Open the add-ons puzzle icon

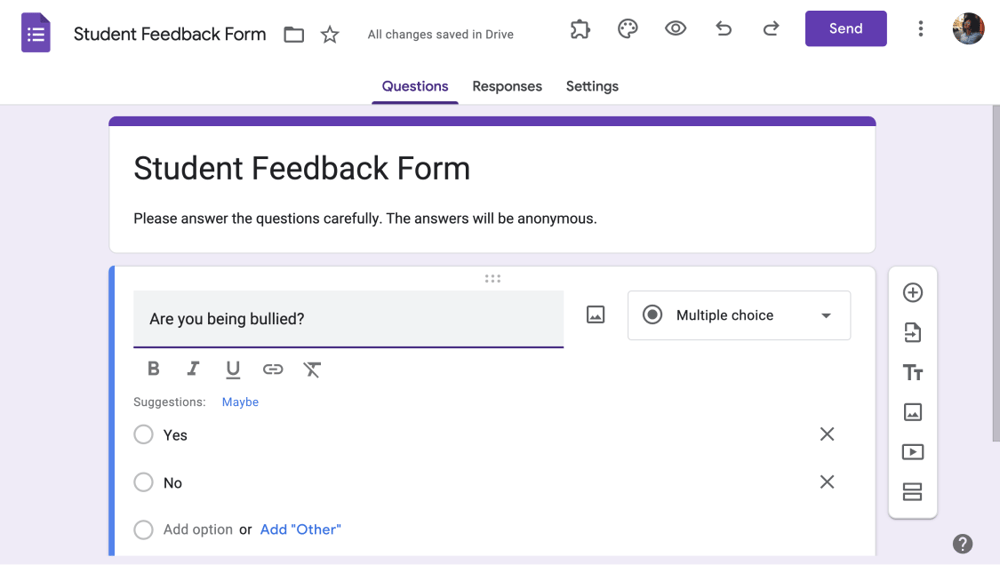580,29
